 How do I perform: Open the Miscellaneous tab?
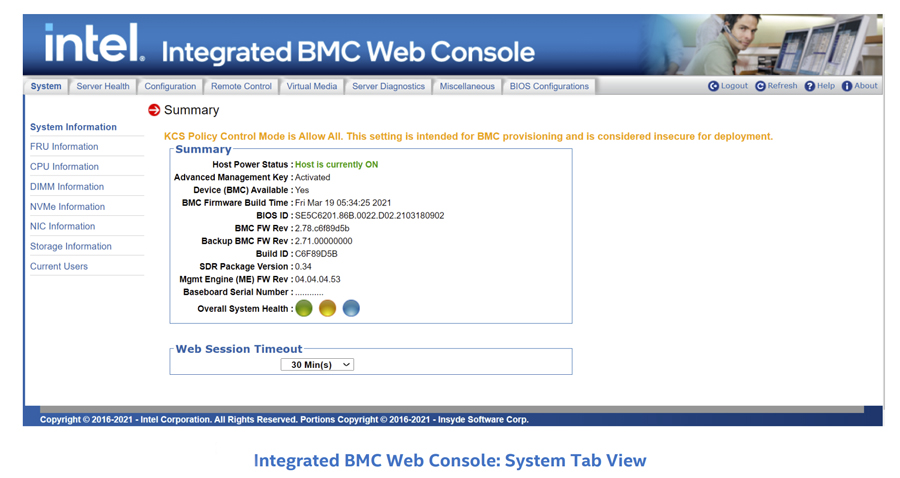pyautogui.click(x=467, y=86)
